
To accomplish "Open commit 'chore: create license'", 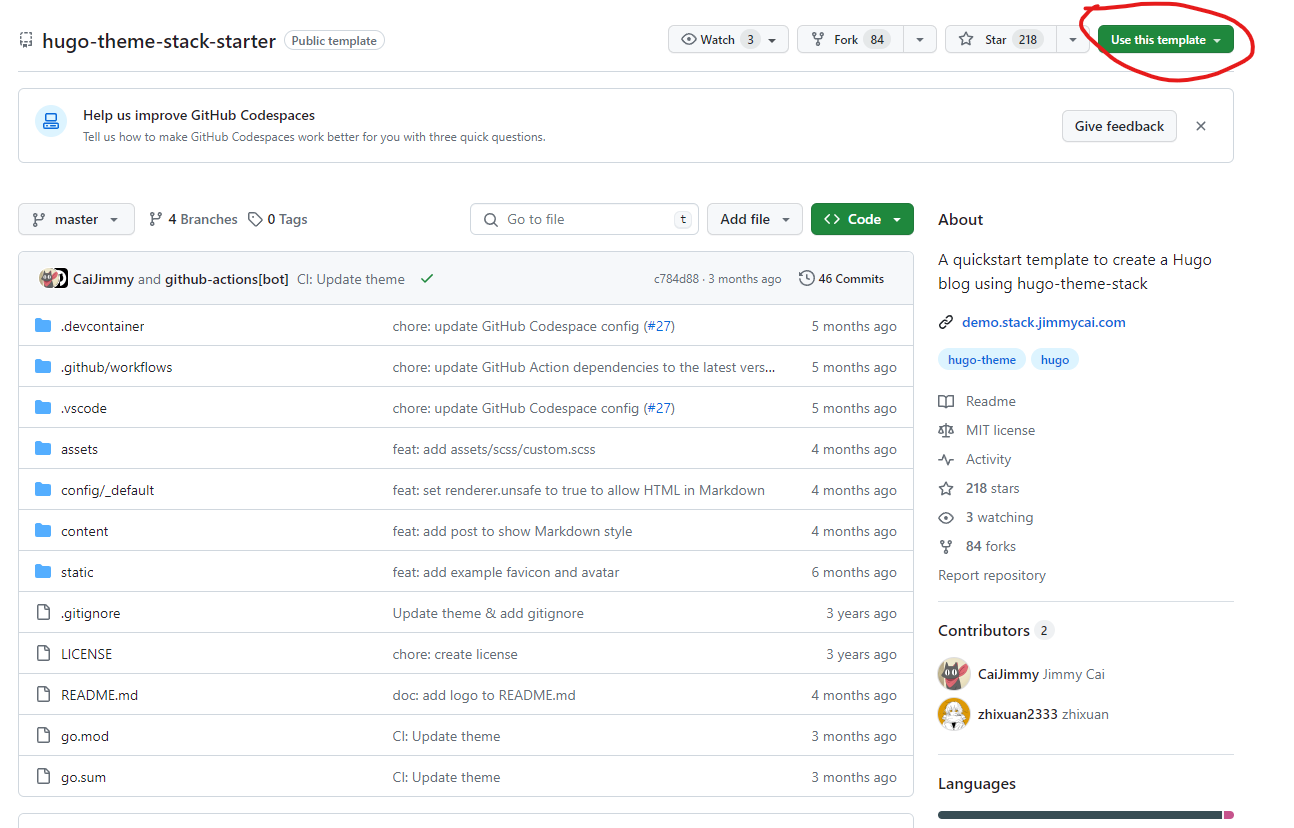I will [455, 654].
